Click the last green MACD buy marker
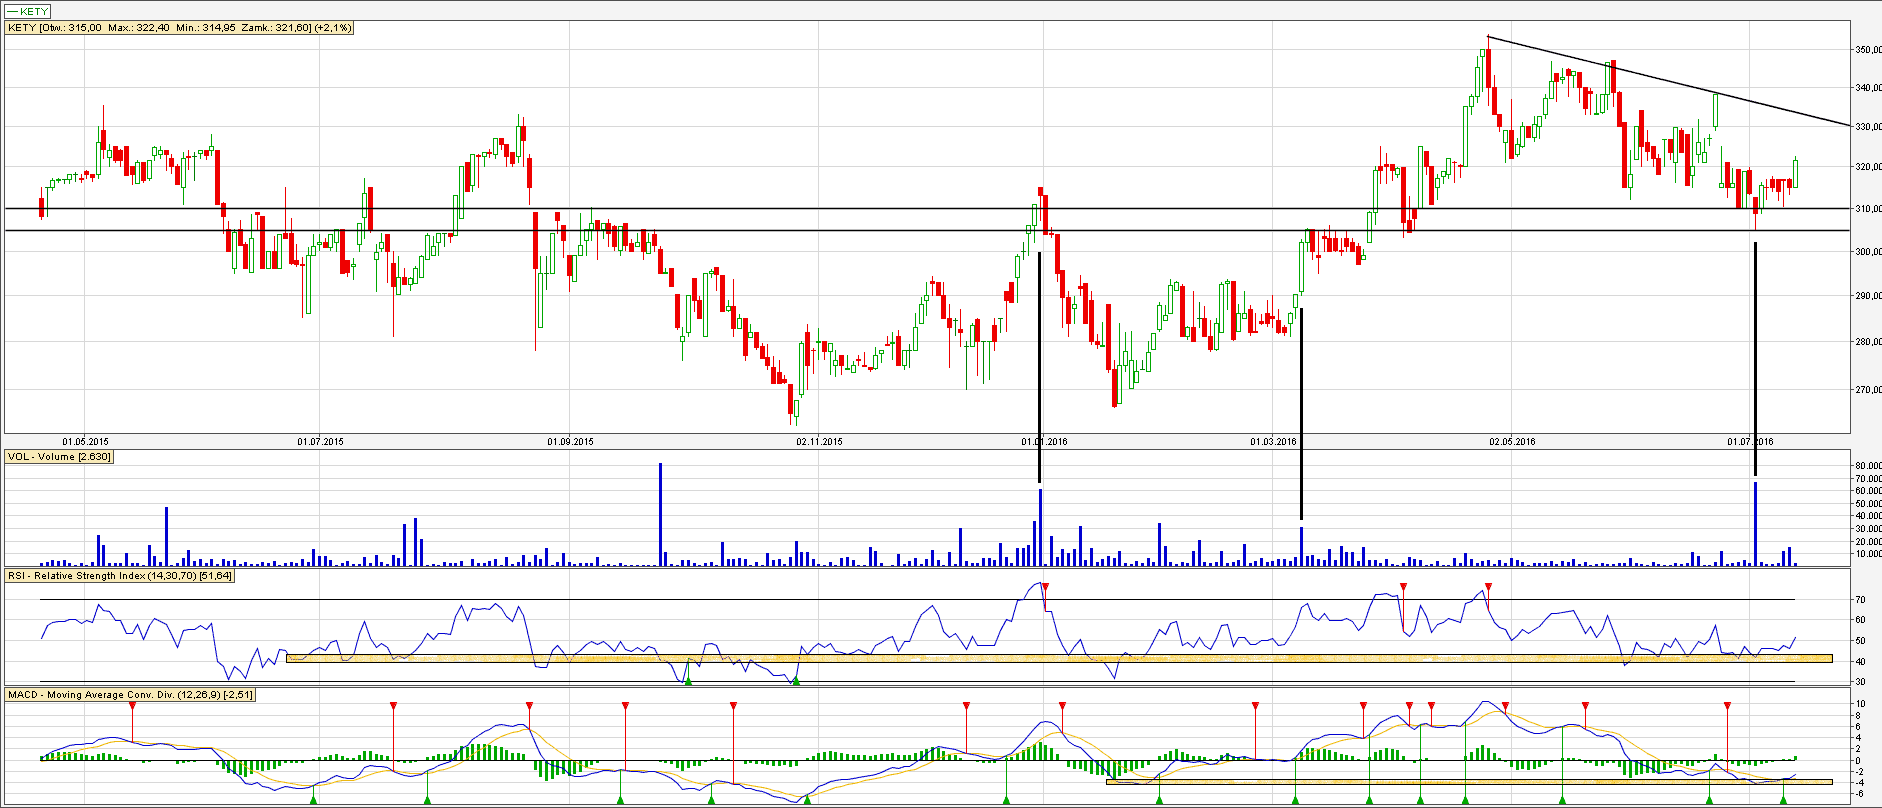Image resolution: width=1882 pixels, height=808 pixels. (x=1783, y=800)
